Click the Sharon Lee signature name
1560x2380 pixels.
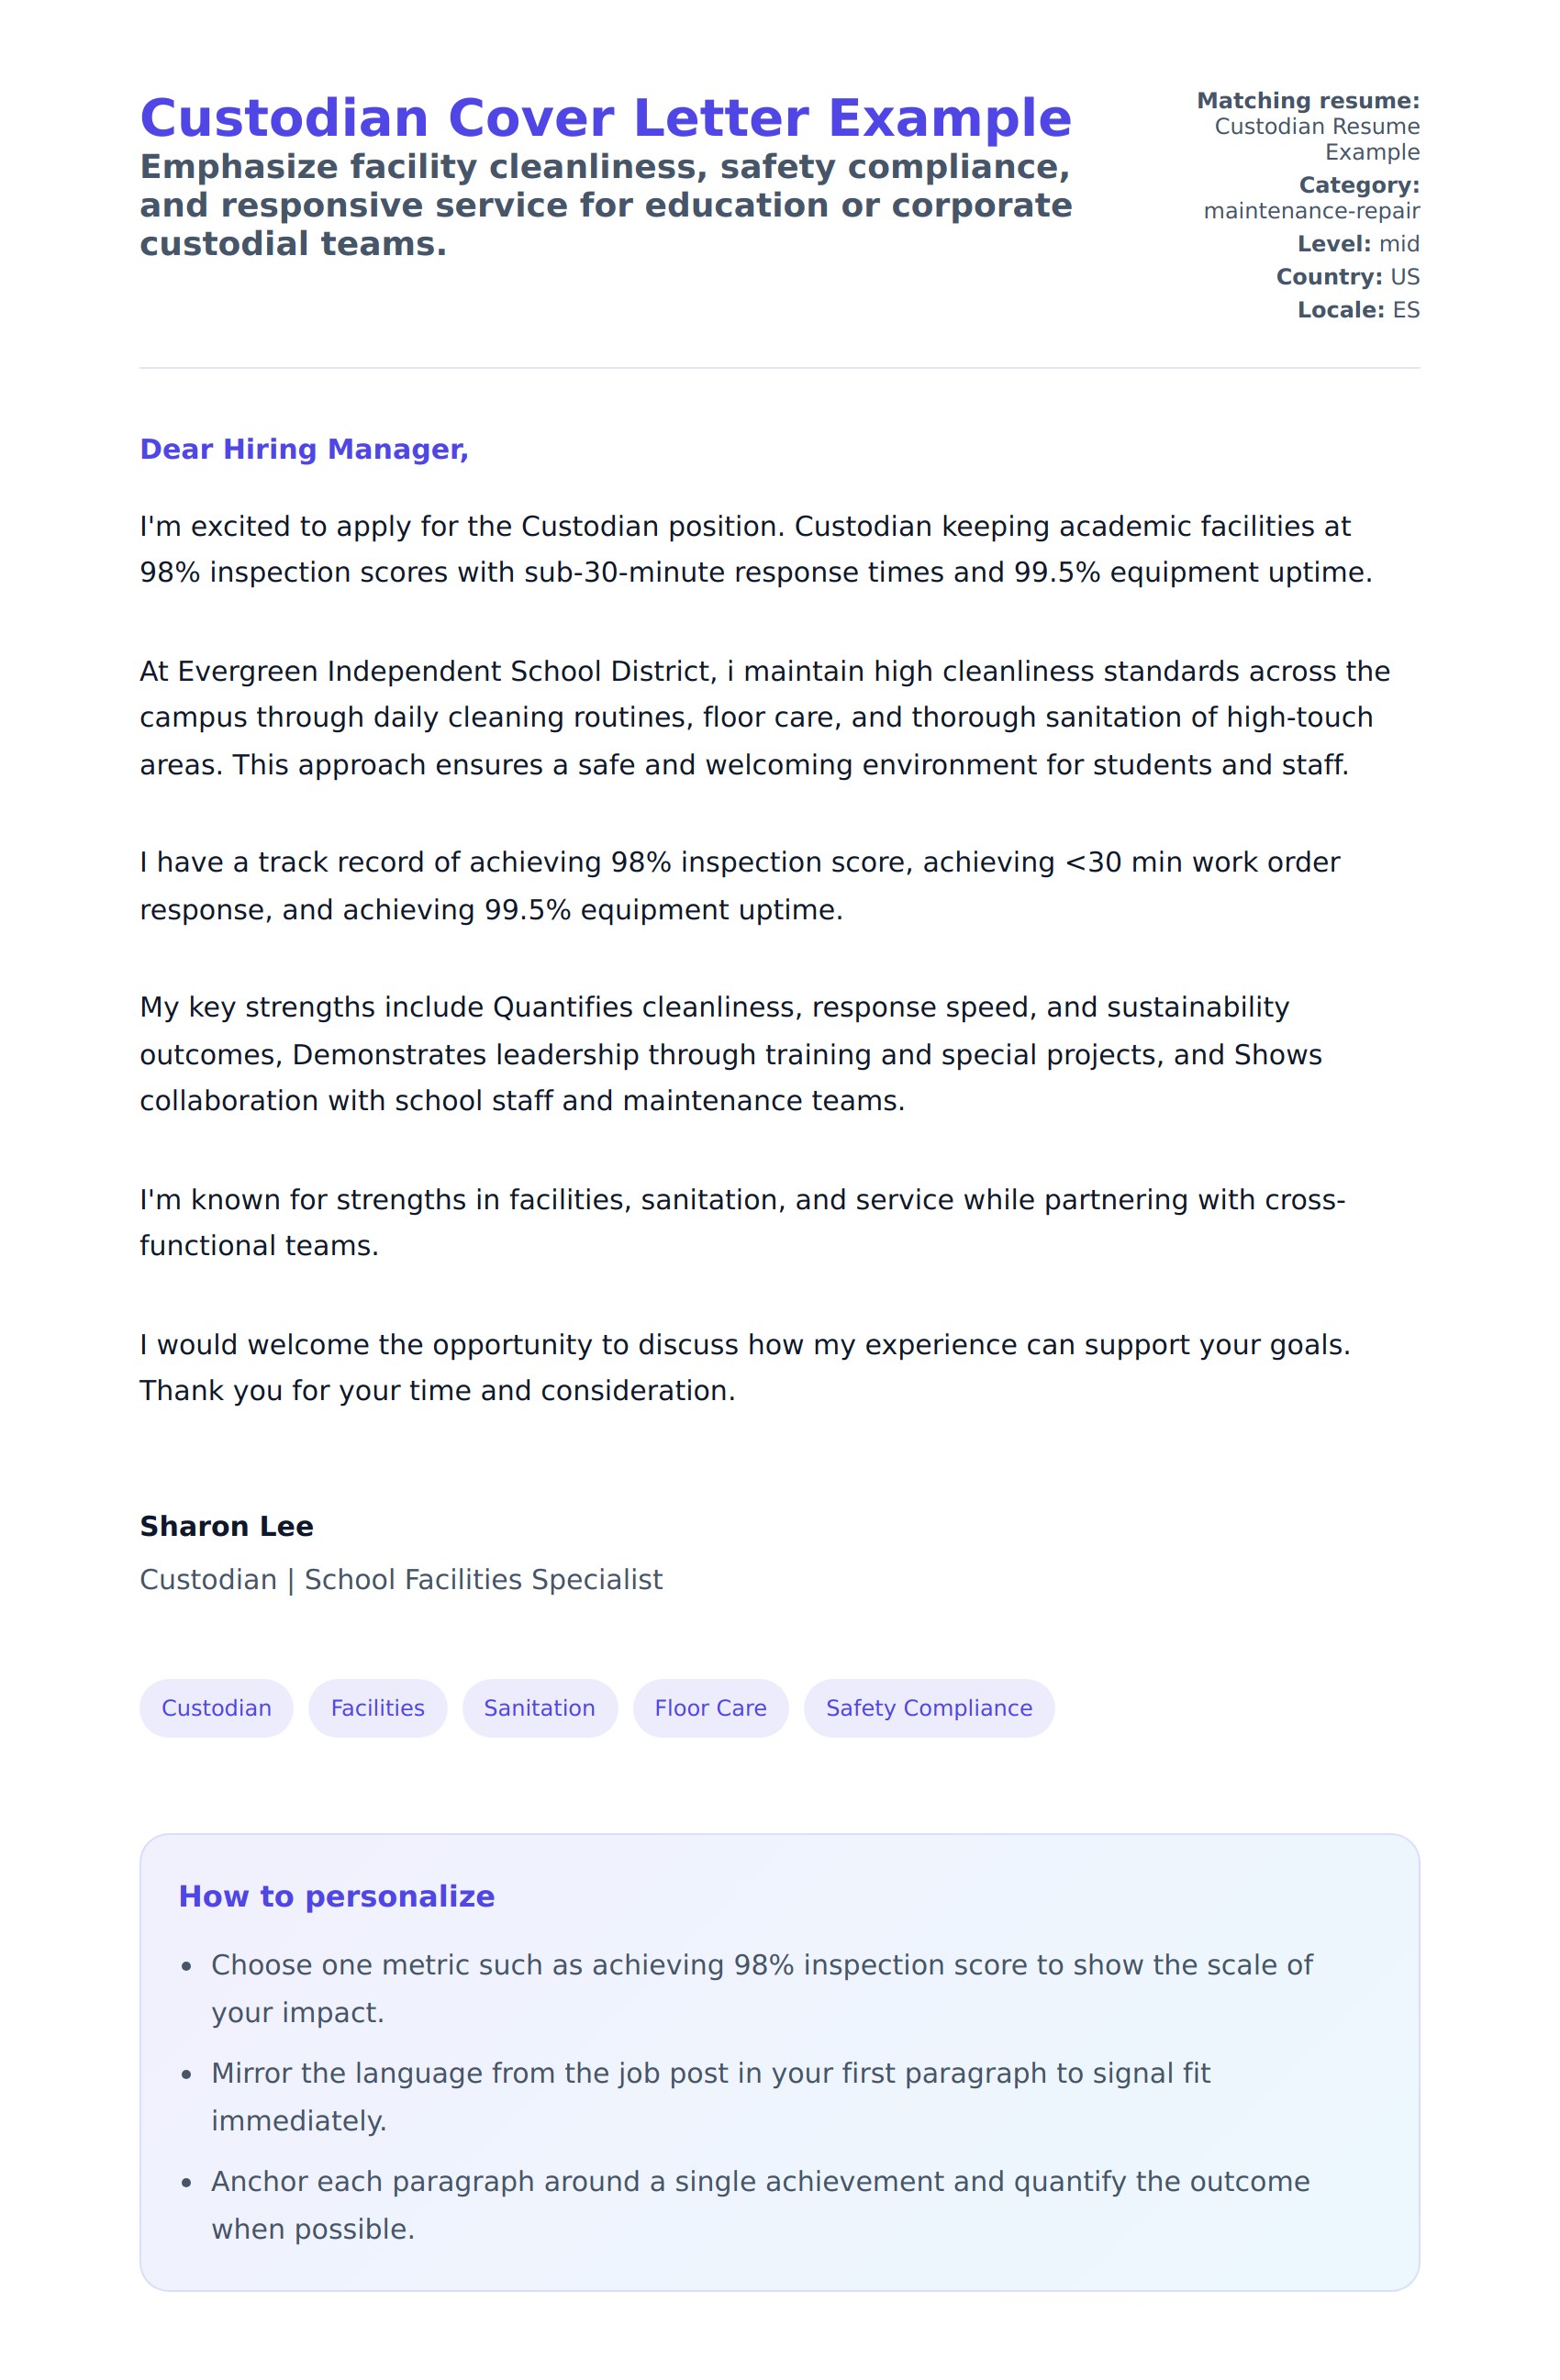point(227,1526)
